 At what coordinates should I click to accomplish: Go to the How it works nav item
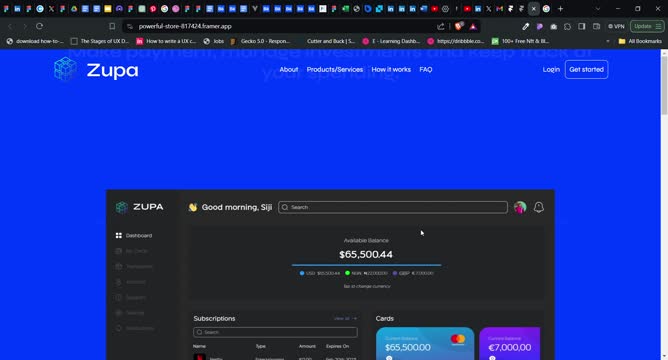point(391,69)
